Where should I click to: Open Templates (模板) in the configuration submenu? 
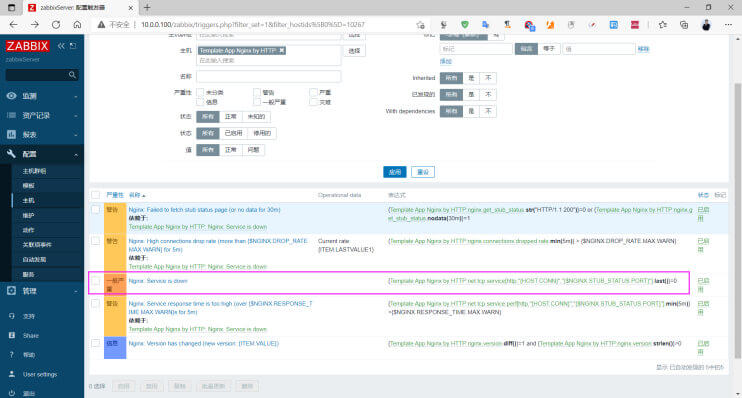28,186
